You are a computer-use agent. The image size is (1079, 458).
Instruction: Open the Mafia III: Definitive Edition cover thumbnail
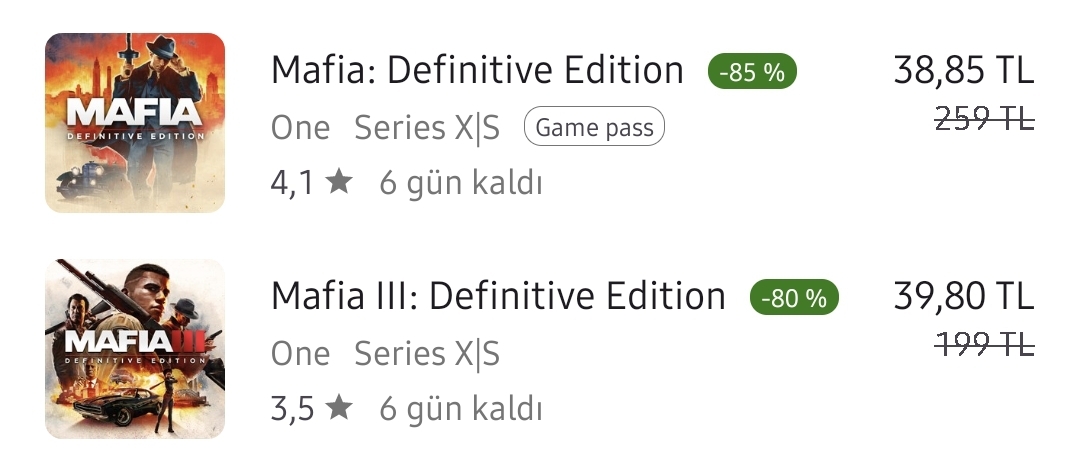(x=135, y=349)
